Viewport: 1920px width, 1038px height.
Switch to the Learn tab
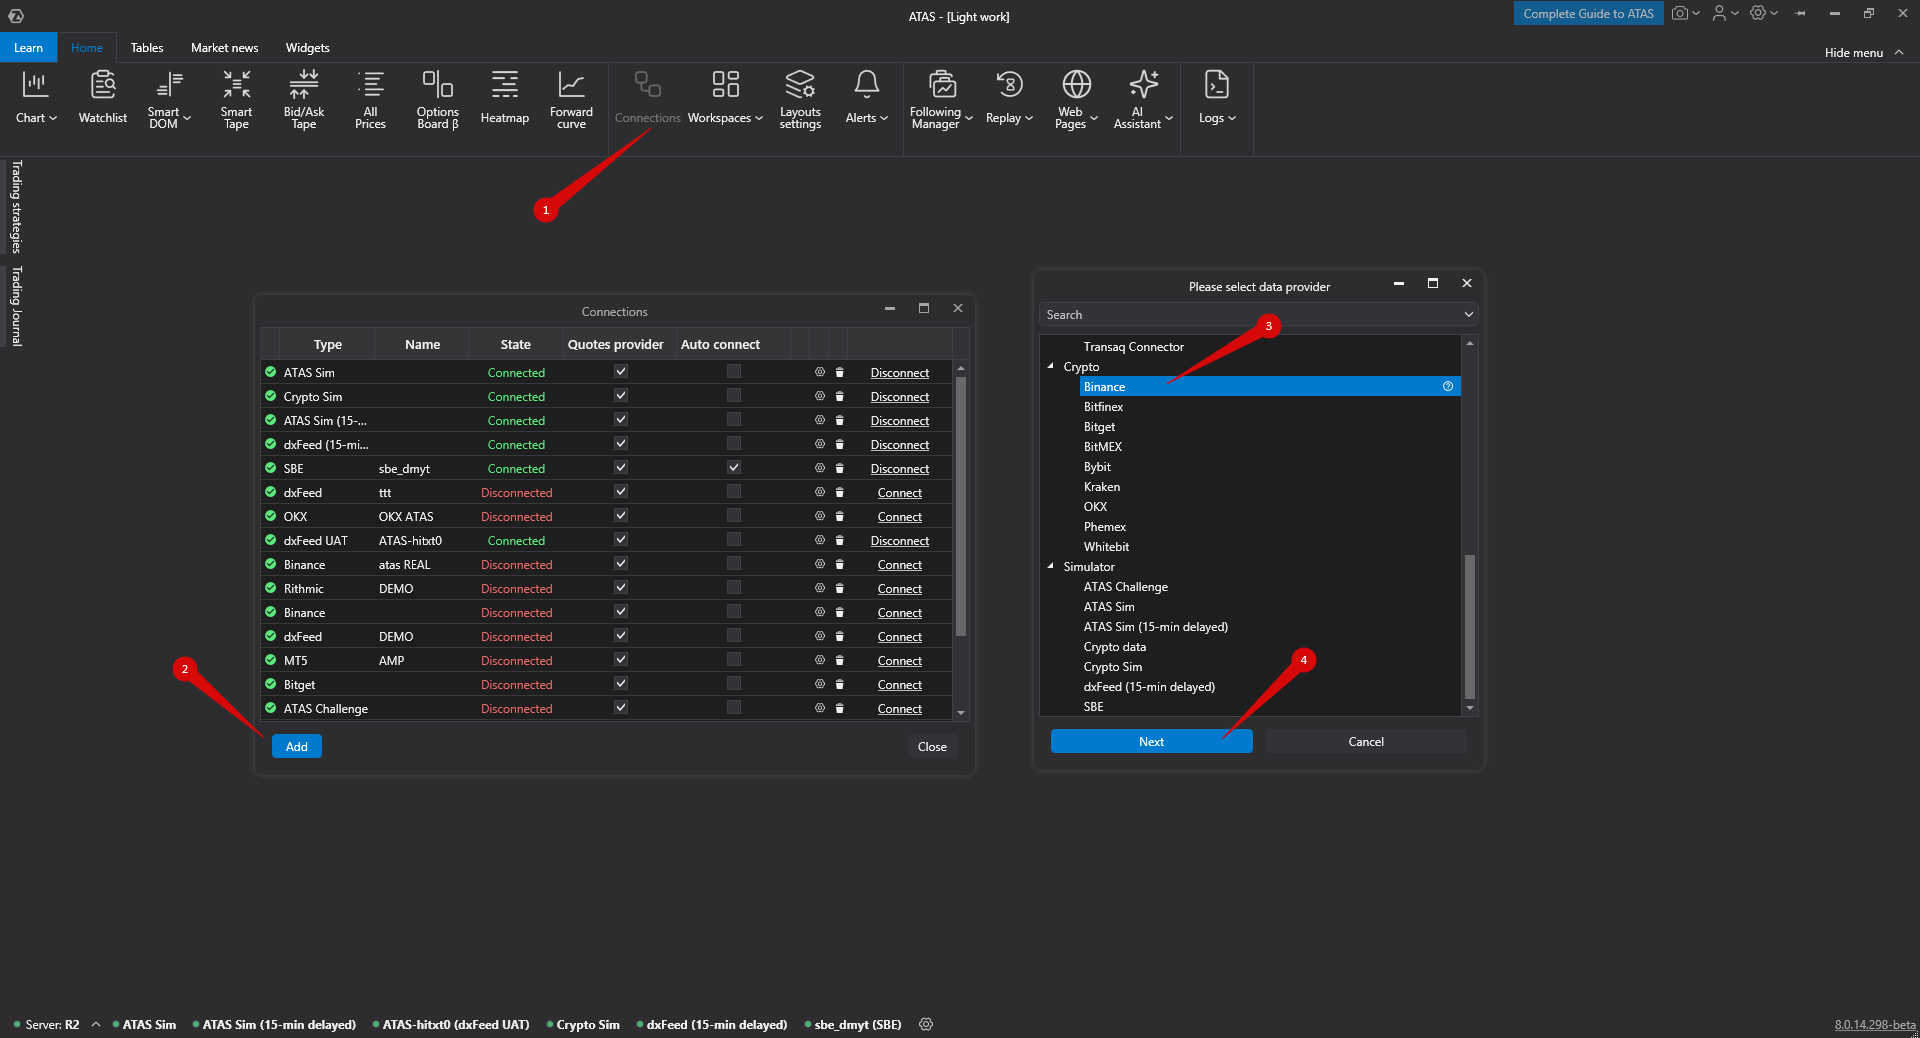(28, 47)
